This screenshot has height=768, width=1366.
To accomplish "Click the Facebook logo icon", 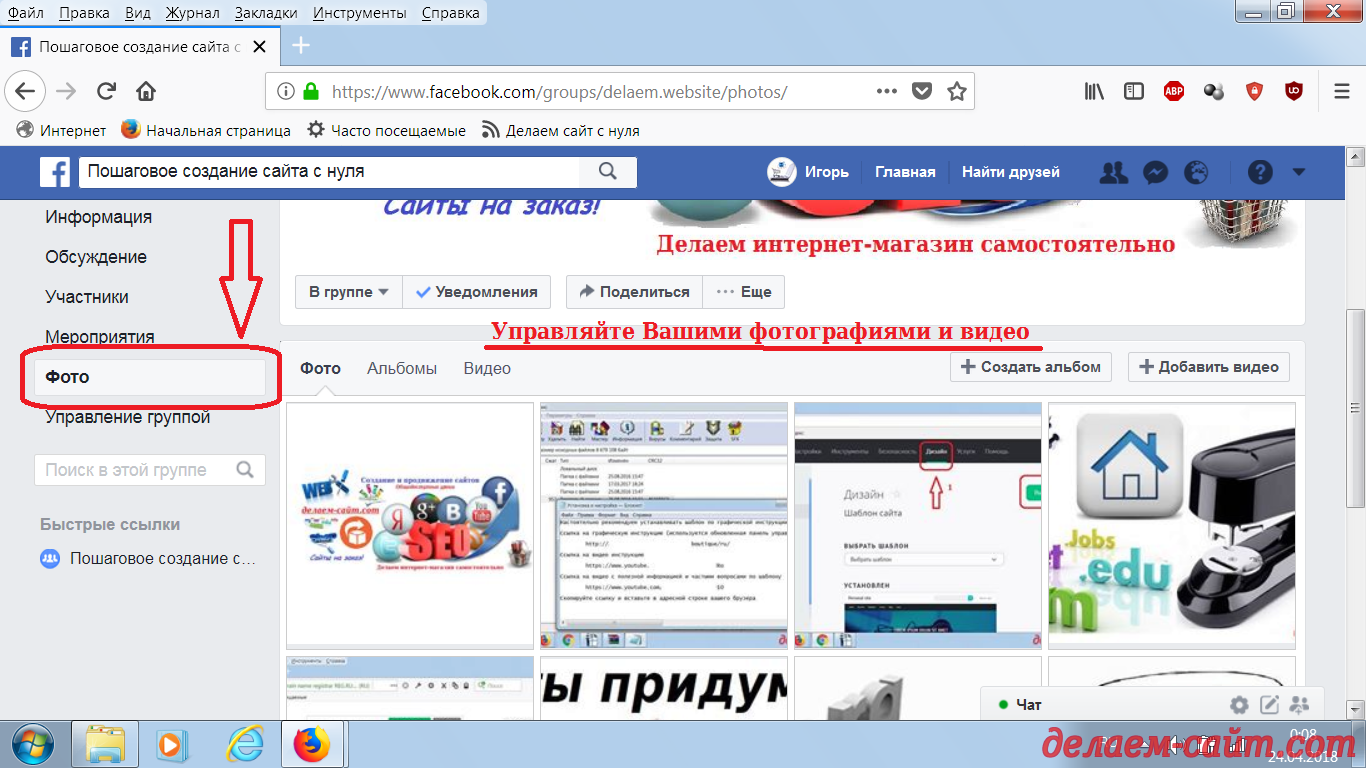I will click(55, 172).
